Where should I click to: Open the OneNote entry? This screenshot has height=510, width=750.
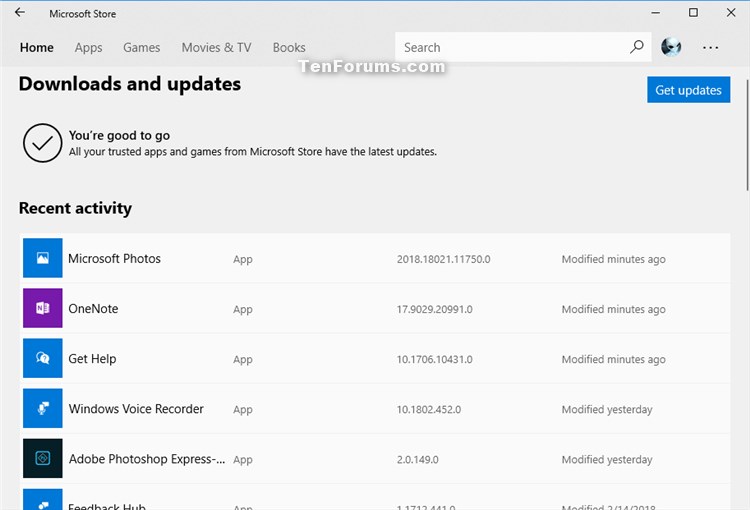pyautogui.click(x=376, y=309)
